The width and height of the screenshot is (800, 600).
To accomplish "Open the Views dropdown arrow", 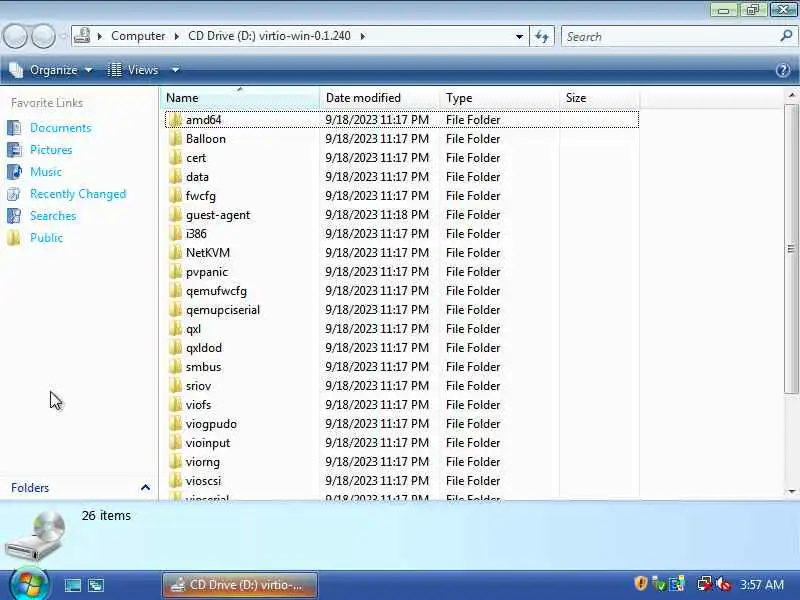I will pos(175,70).
